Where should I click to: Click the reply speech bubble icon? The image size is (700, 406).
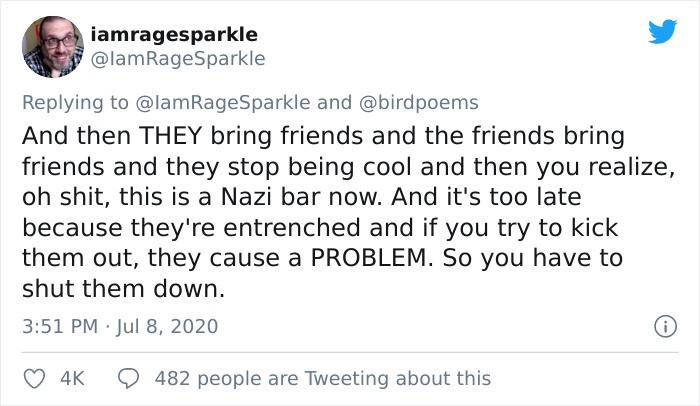click(x=128, y=378)
